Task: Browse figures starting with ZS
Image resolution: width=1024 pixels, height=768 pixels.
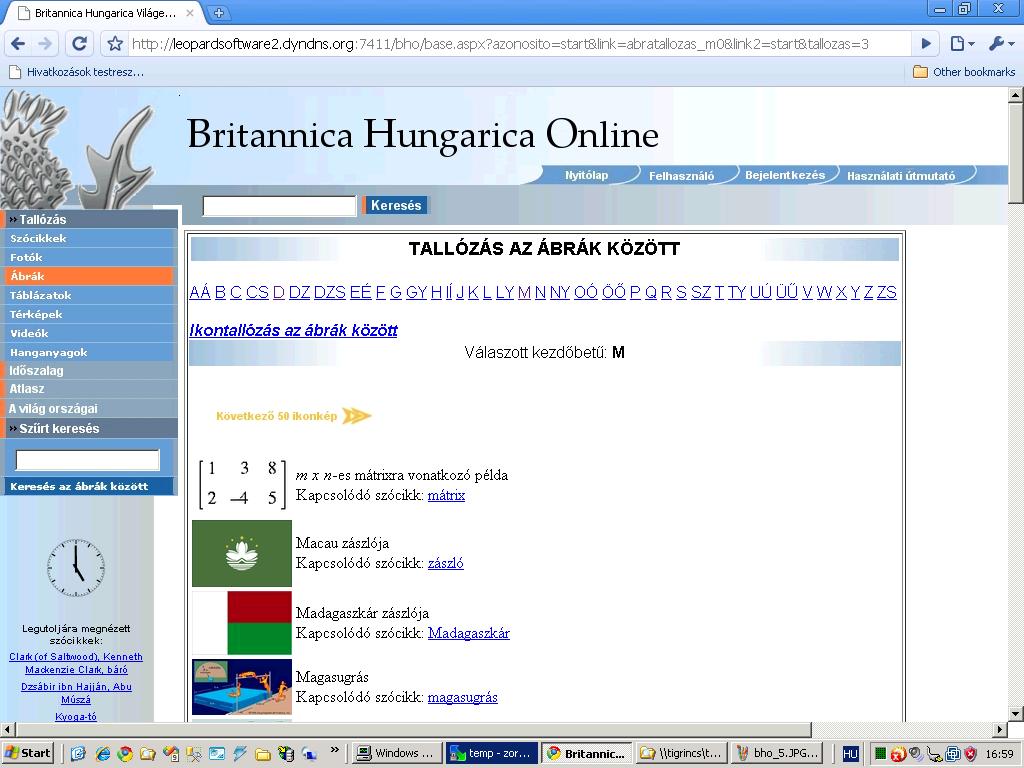Action: pos(886,292)
